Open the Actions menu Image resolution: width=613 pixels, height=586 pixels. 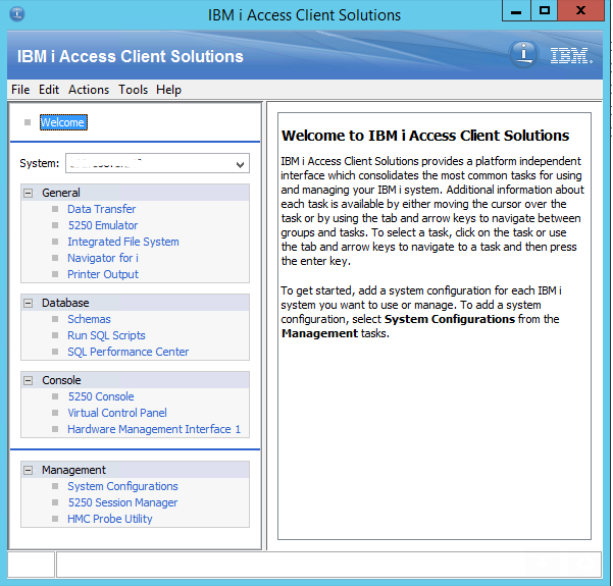click(89, 90)
